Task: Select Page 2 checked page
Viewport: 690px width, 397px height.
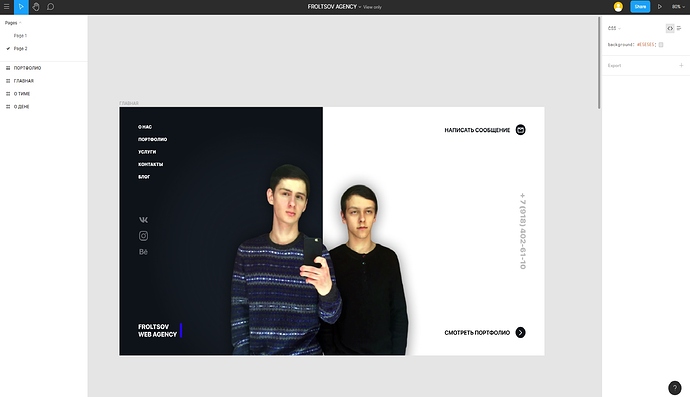Action: coord(20,48)
